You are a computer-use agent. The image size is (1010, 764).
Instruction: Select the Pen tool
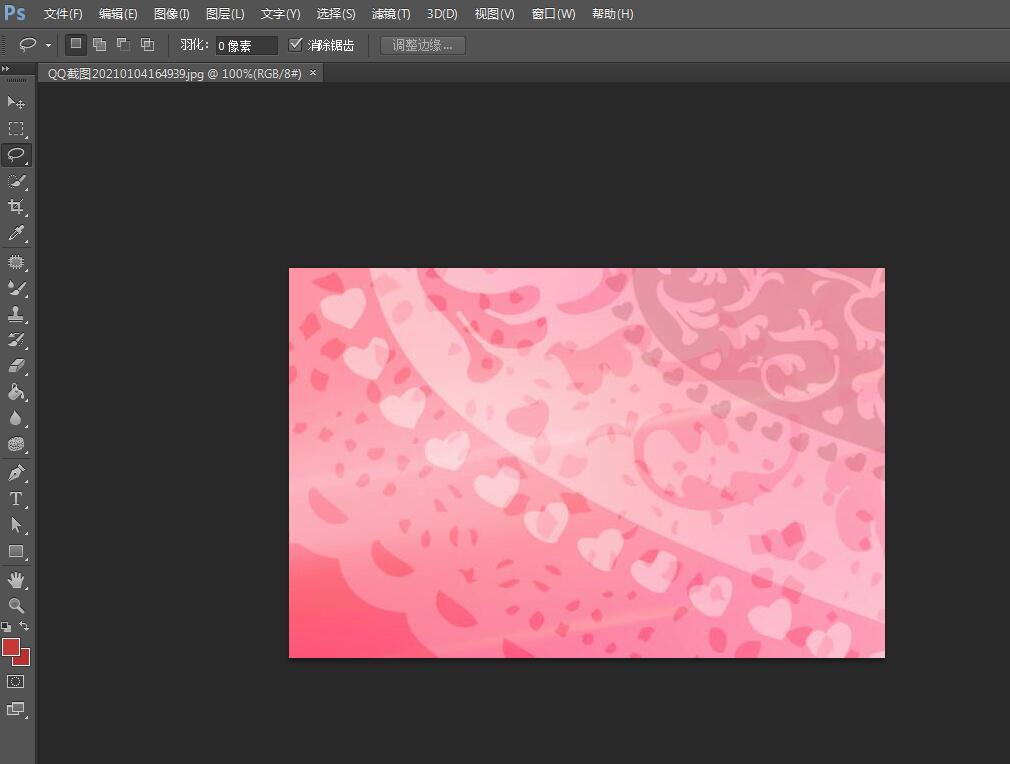[16, 472]
